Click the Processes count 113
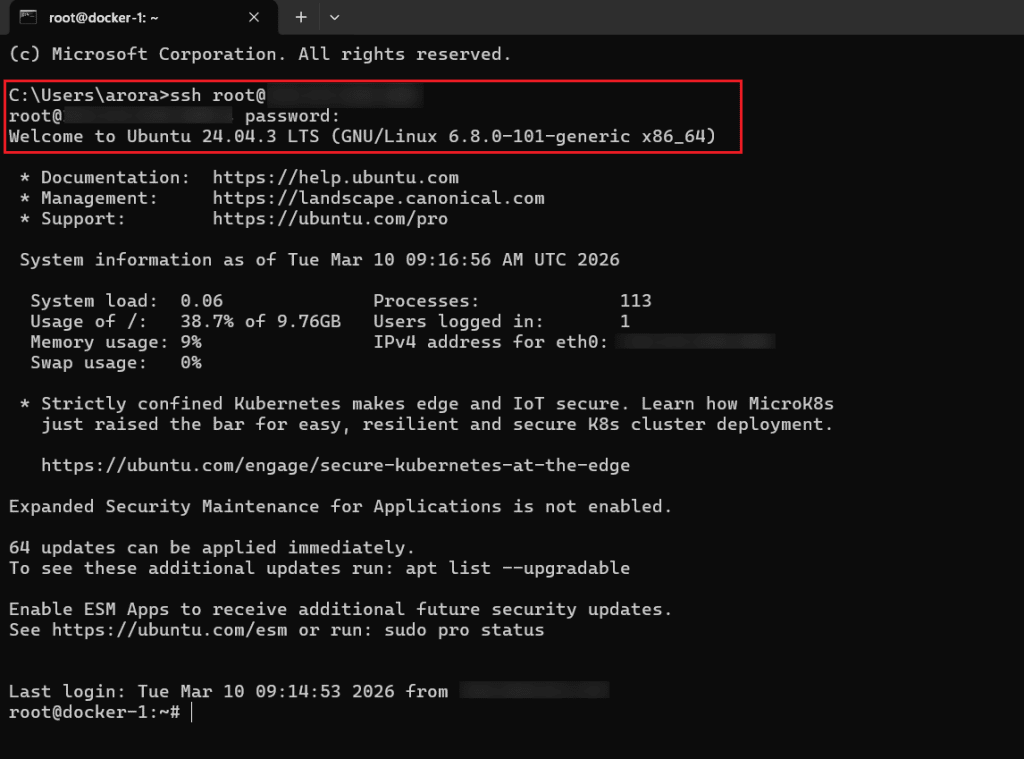 tap(635, 301)
